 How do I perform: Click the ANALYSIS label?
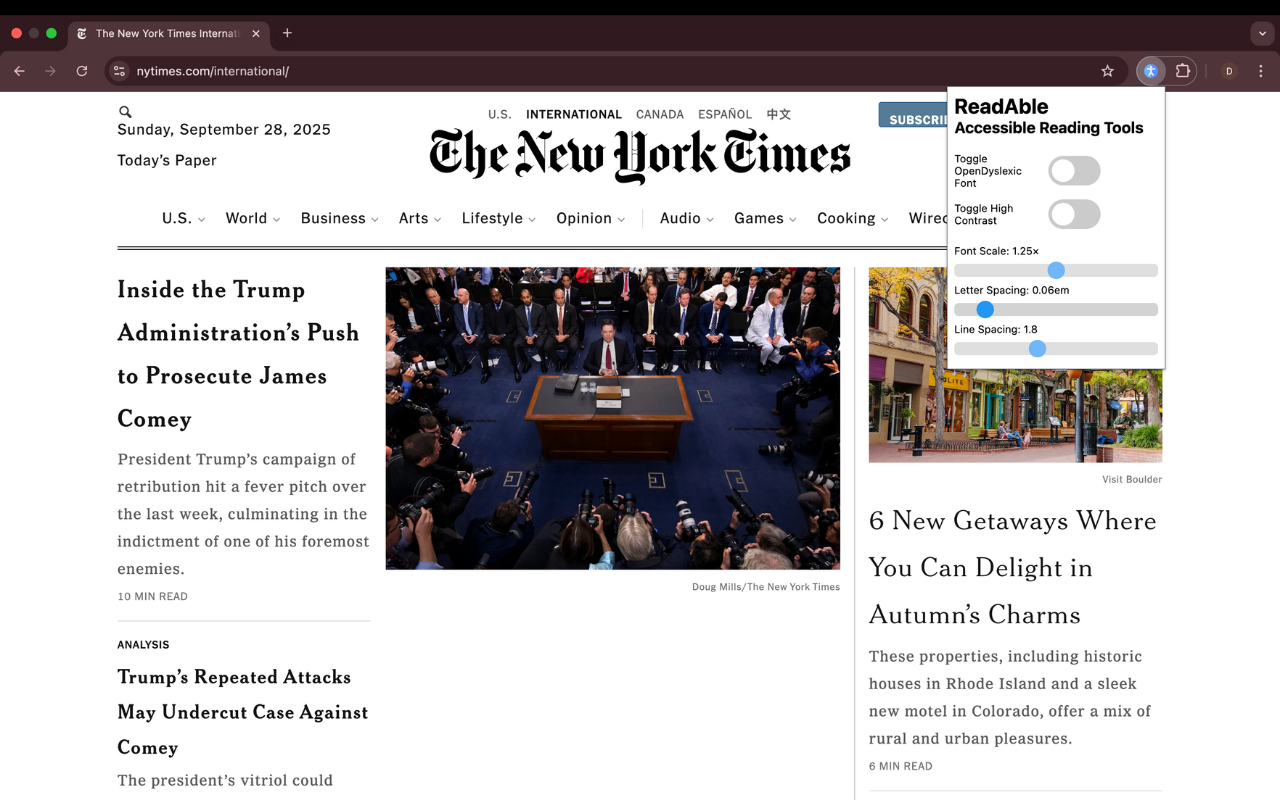(x=143, y=645)
